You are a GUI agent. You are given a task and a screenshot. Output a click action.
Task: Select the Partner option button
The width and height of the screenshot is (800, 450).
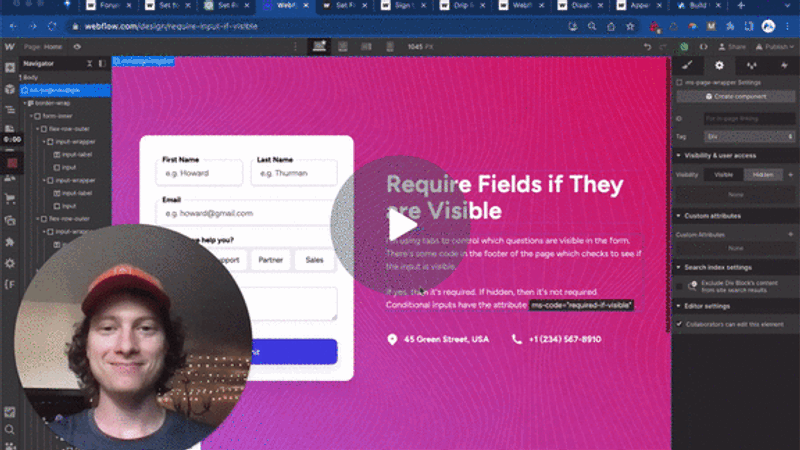coord(270,260)
